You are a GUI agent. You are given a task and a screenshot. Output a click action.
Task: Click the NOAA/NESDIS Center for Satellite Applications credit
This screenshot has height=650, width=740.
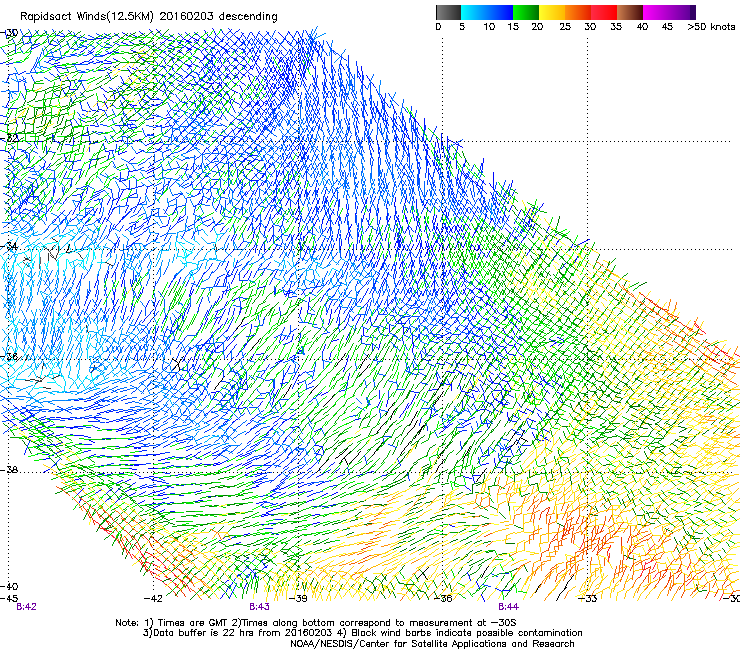tap(432, 644)
